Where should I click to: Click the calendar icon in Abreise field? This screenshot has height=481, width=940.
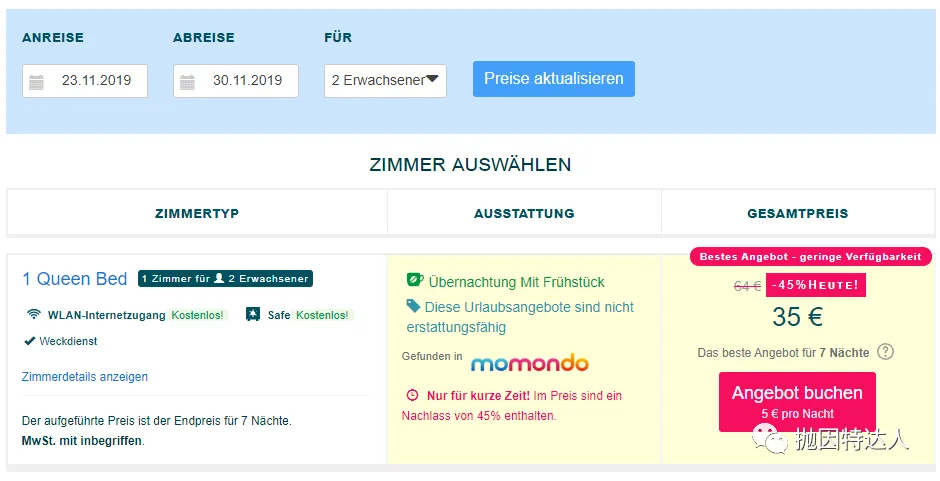click(x=187, y=82)
